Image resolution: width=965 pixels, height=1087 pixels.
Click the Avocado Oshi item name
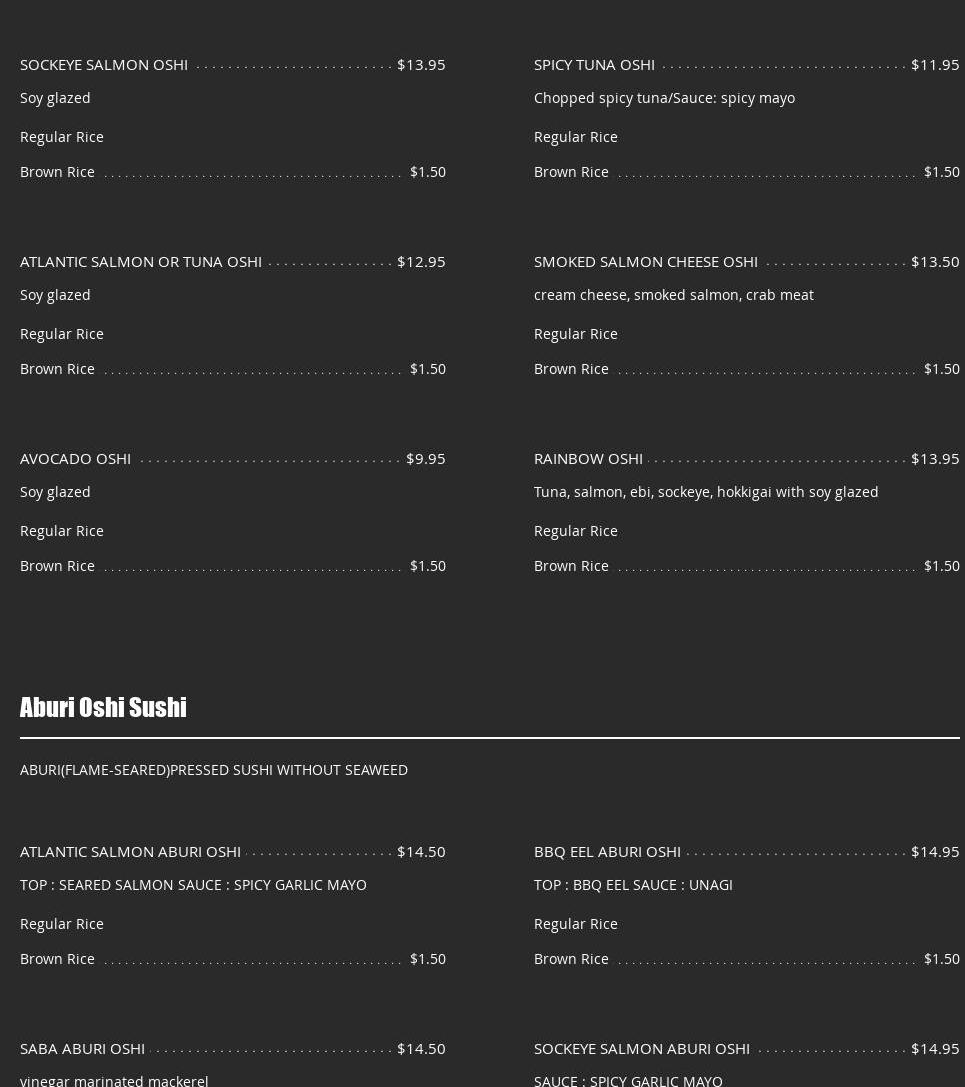pyautogui.click(x=76, y=458)
